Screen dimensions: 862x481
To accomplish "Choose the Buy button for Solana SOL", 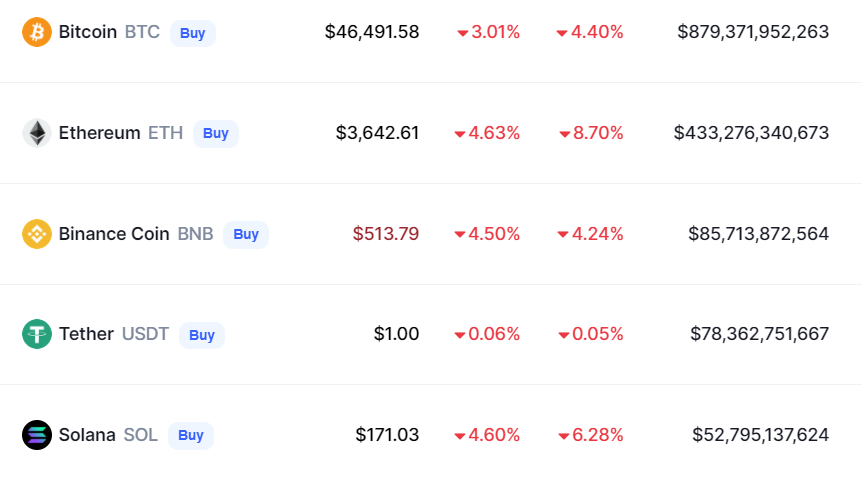I will click(191, 436).
